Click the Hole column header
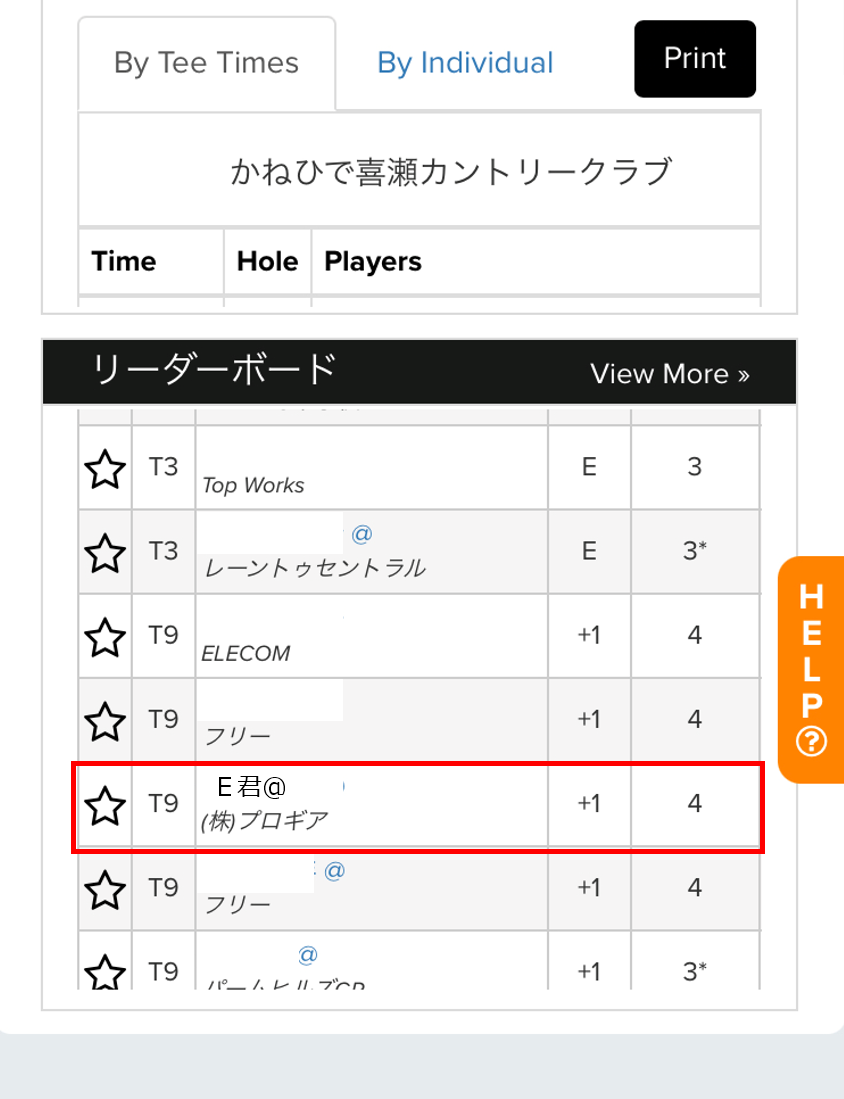 [267, 261]
